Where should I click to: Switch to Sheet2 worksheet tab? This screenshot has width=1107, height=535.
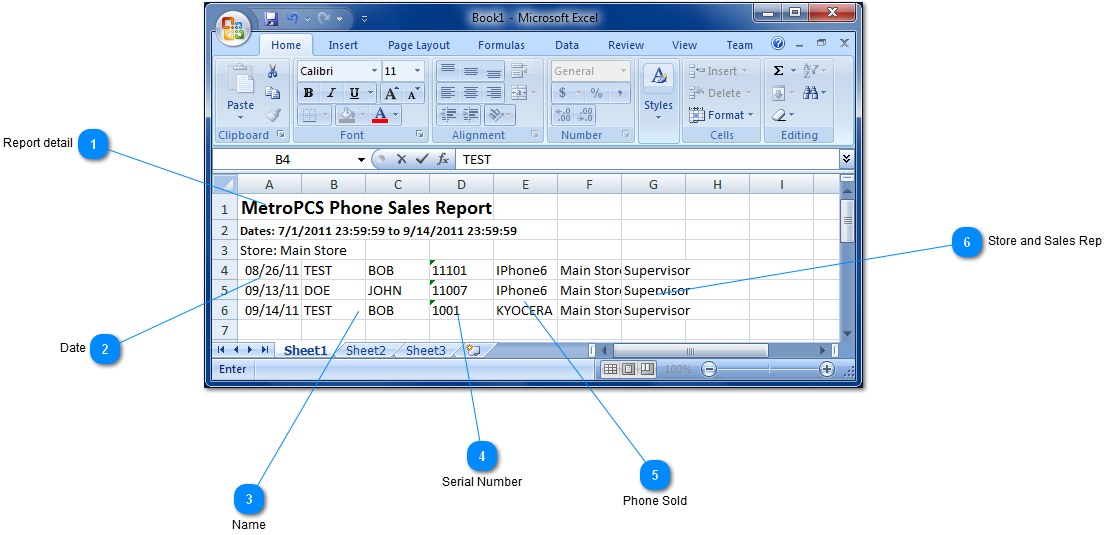pos(366,350)
